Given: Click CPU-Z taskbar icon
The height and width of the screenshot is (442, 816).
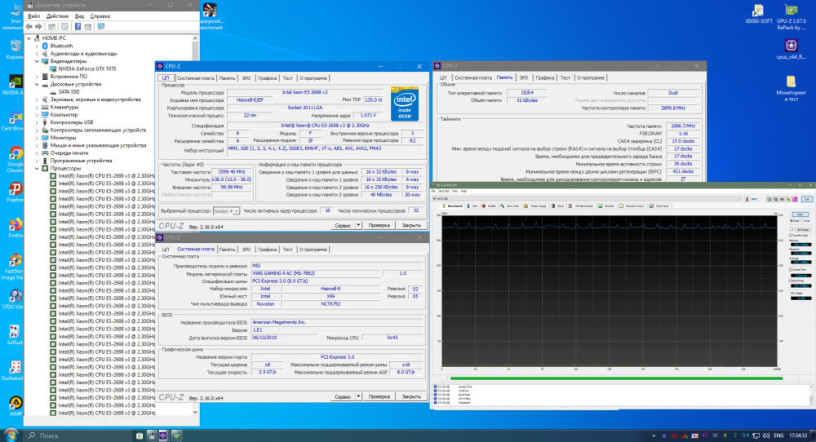Looking at the screenshot, I should [163, 435].
